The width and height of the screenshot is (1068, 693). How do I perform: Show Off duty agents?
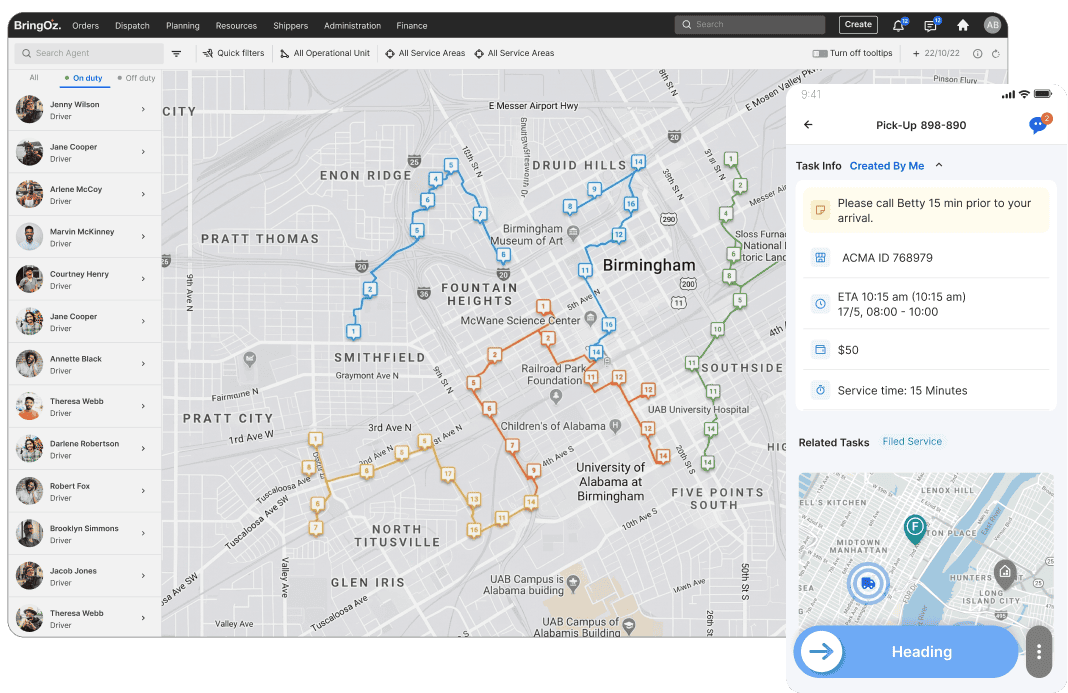click(x=137, y=78)
